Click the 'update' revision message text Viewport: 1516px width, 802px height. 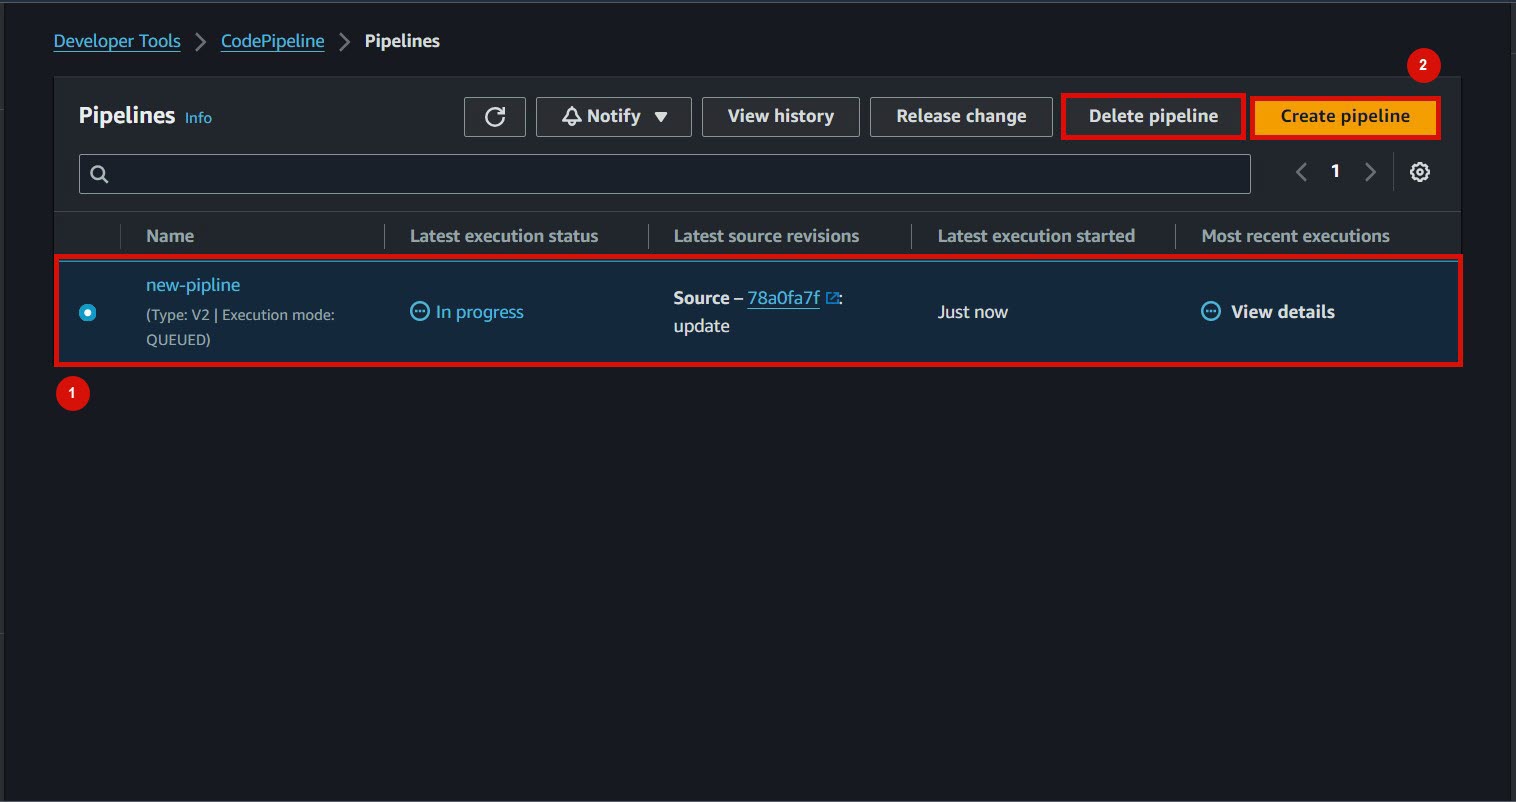point(701,326)
